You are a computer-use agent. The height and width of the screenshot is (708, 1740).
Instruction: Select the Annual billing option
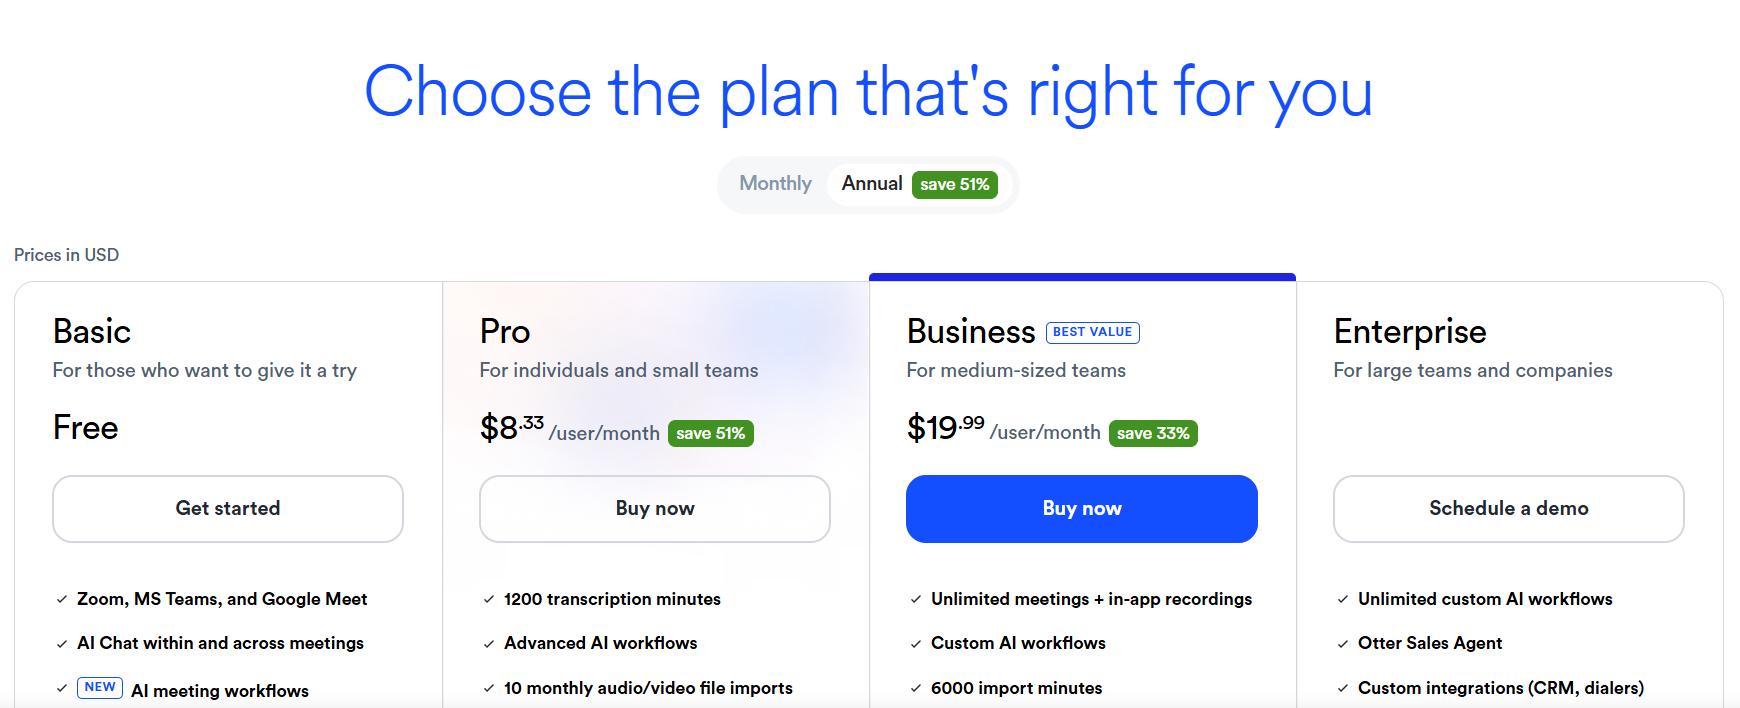pos(872,184)
